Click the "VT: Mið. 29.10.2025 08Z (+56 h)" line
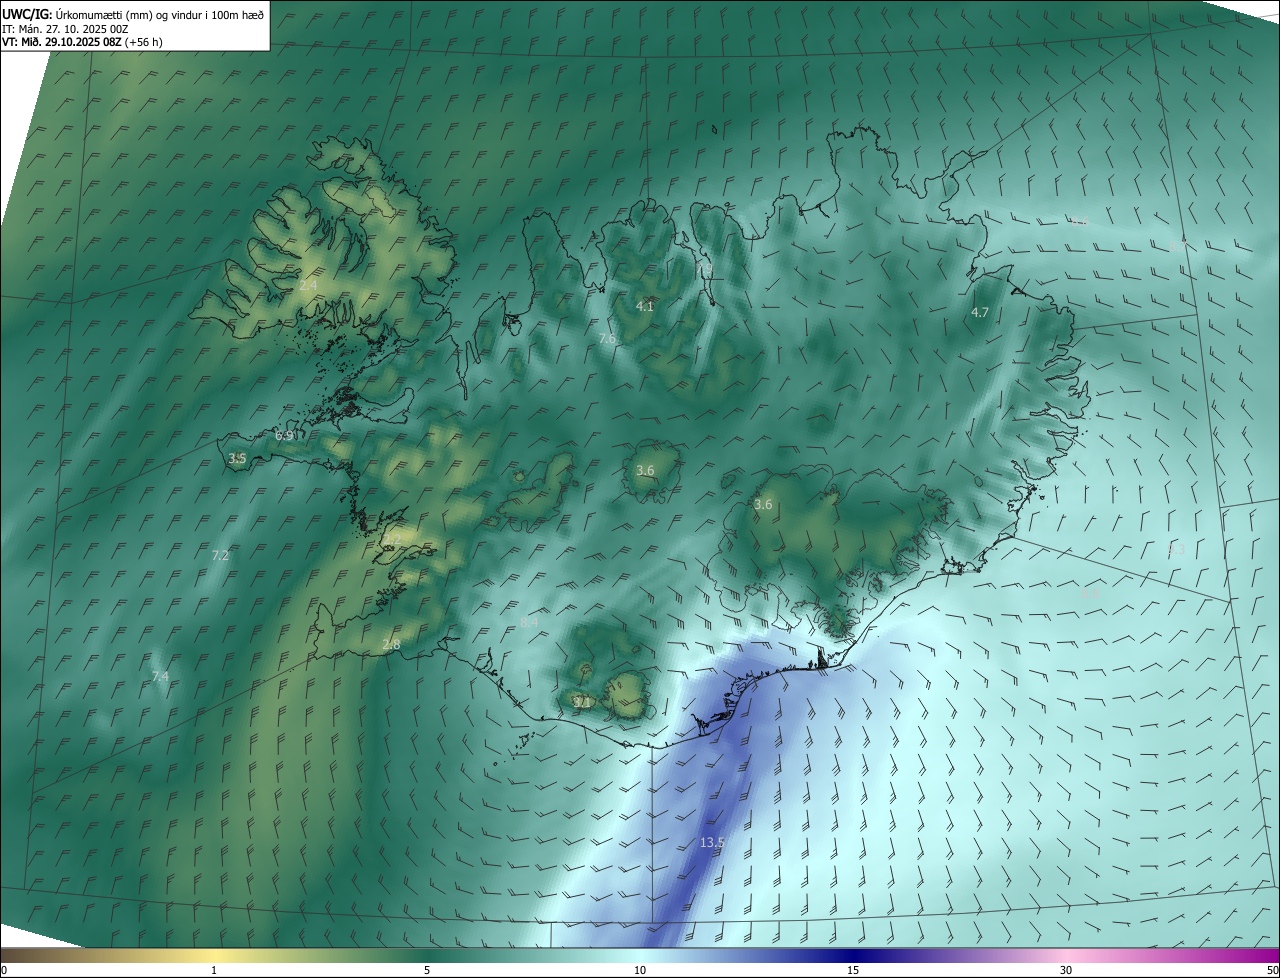This screenshot has width=1280, height=978. click(x=82, y=42)
